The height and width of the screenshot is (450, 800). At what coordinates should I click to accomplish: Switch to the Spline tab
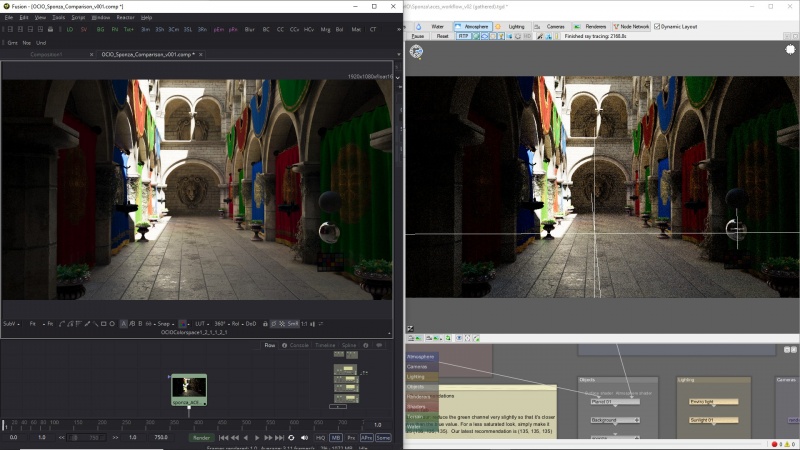click(x=349, y=345)
